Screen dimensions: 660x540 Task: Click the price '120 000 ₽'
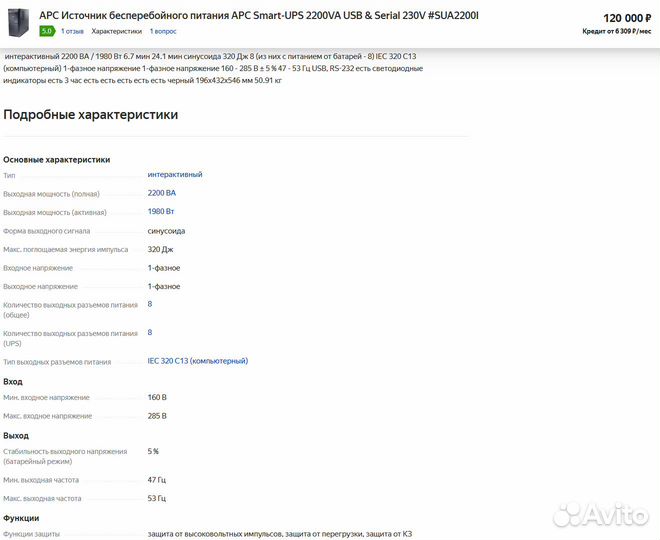[627, 18]
